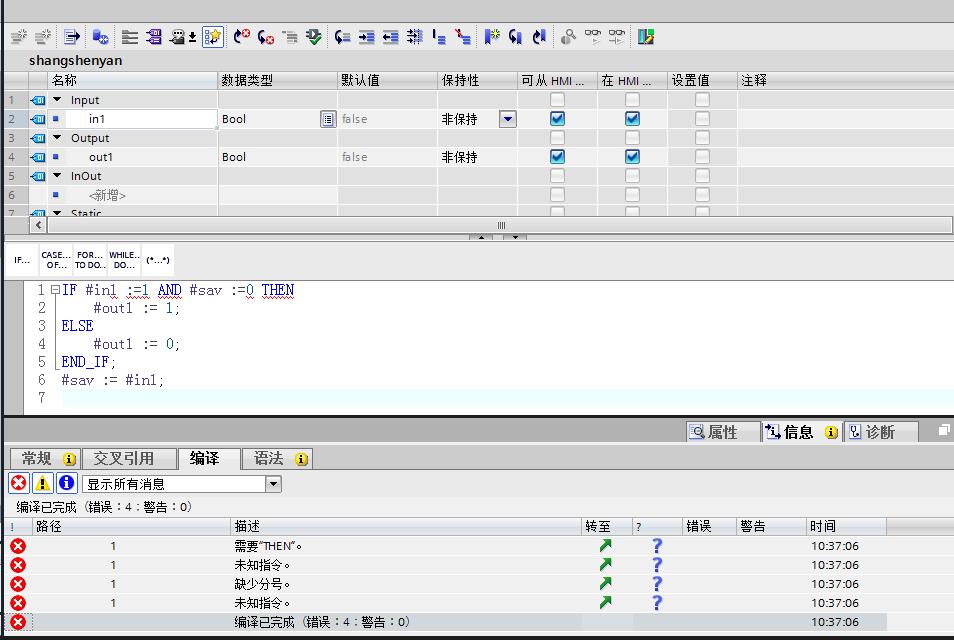Uncomment selection with red-slashed lines icon
Screen dimensions: 954x640
pyautogui.click(x=463, y=37)
